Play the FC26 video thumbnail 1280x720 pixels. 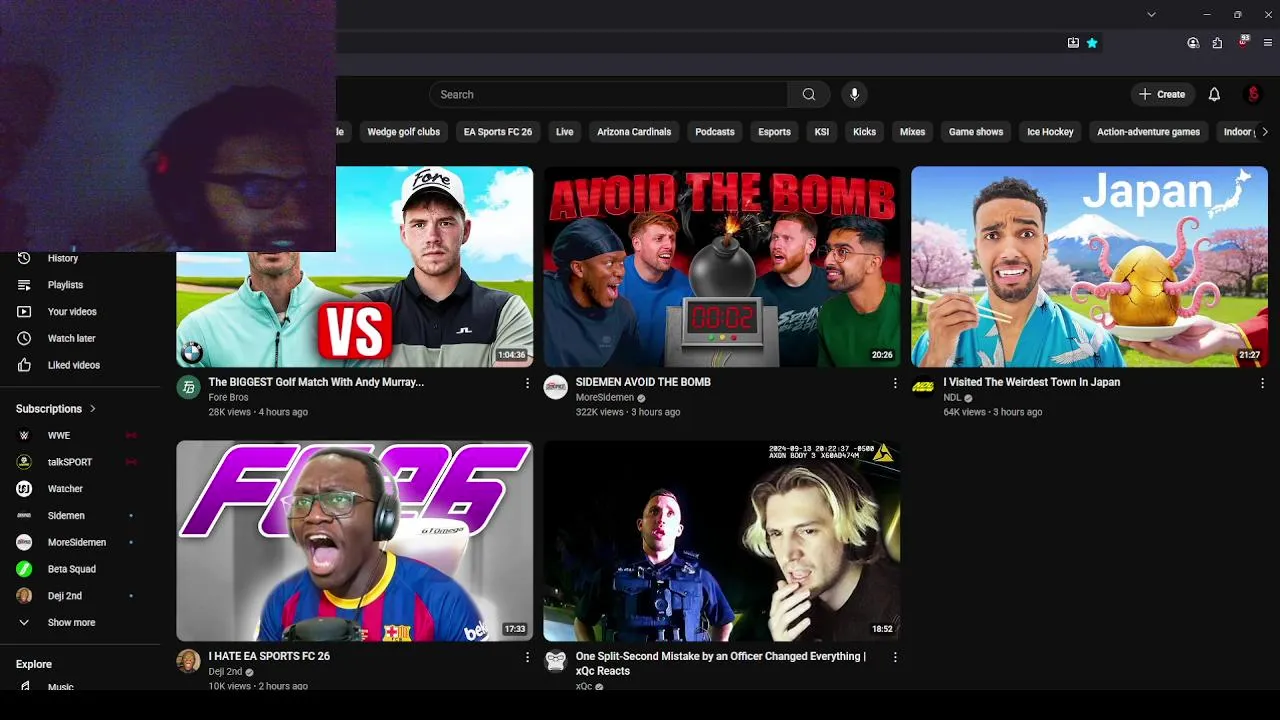click(355, 541)
